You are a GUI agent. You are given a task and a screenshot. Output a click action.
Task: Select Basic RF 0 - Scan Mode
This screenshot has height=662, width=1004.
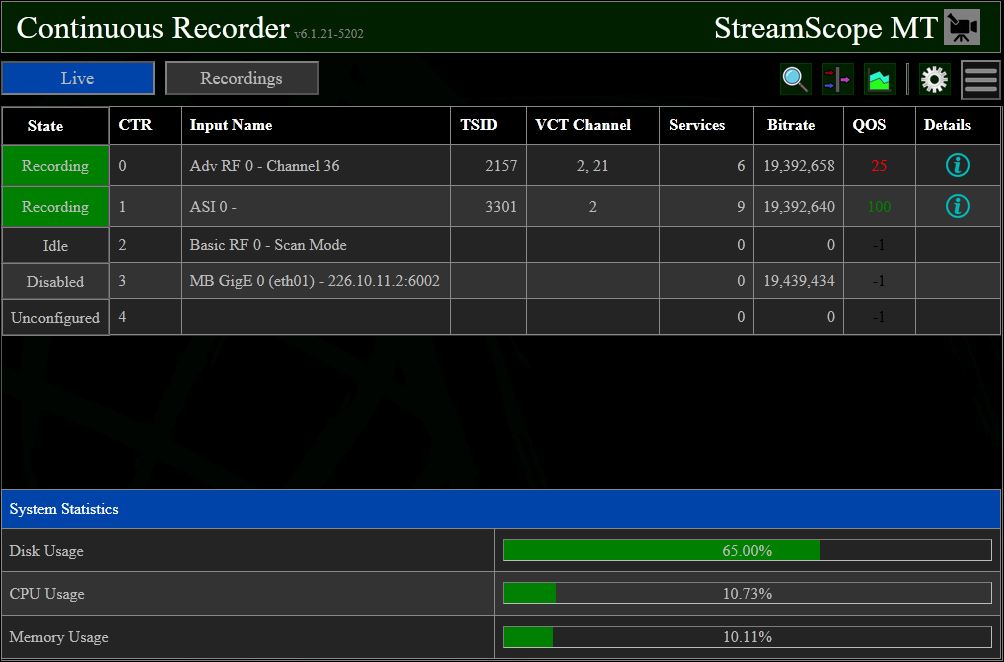(268, 245)
